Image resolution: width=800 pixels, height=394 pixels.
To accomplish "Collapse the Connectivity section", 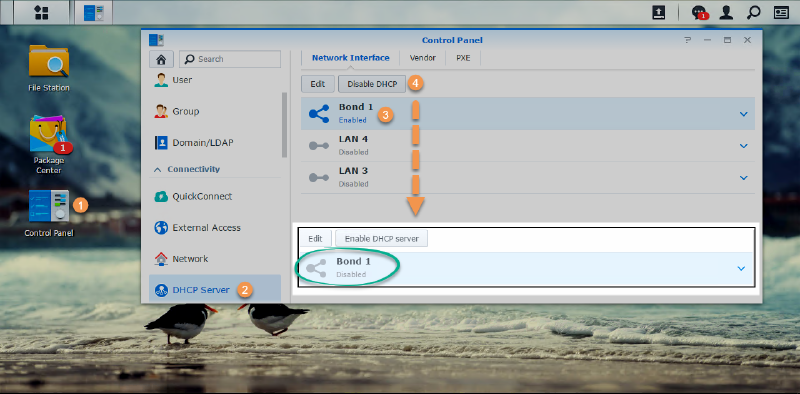I will pyautogui.click(x=157, y=169).
